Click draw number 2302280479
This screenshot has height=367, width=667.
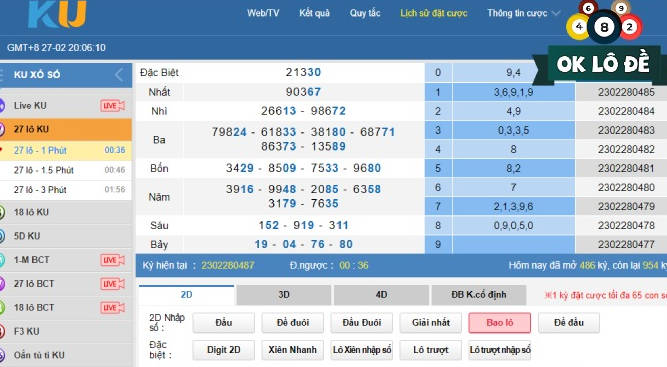pos(626,207)
